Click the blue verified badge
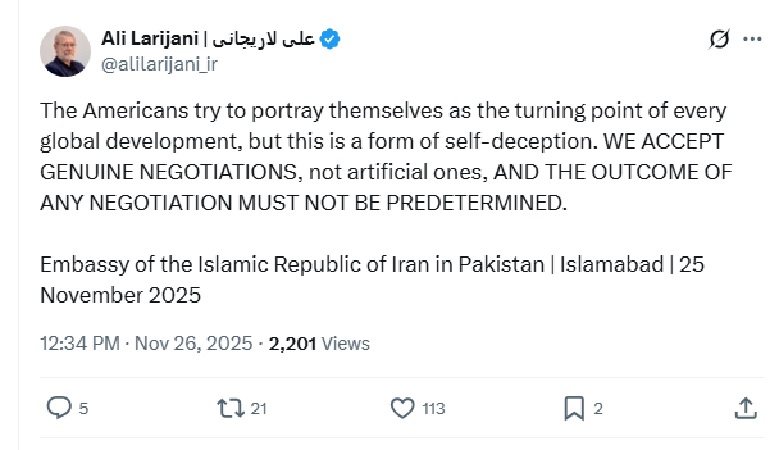779x450 pixels. (x=331, y=38)
